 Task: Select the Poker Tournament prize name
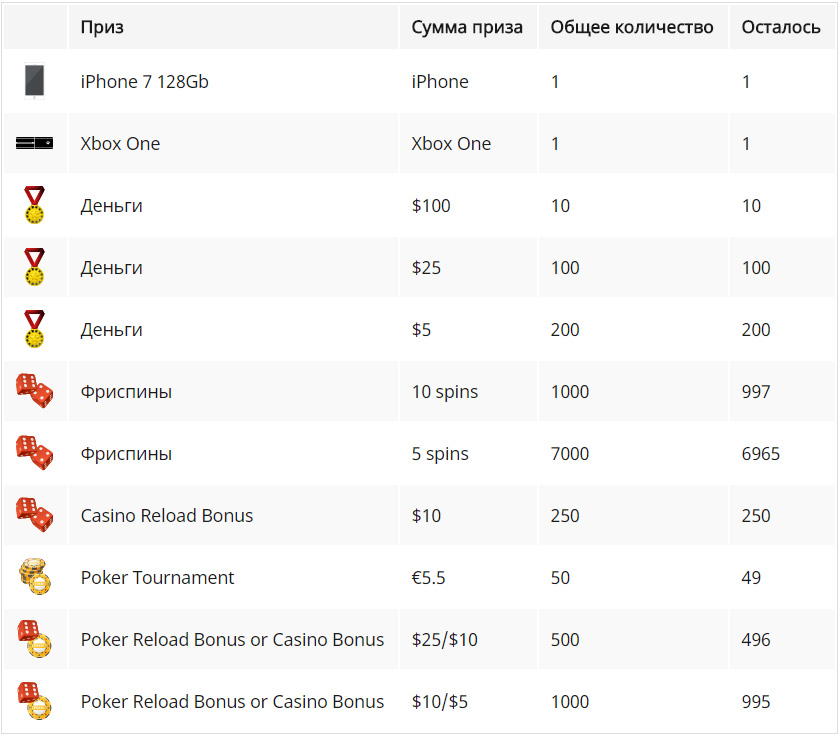158,577
